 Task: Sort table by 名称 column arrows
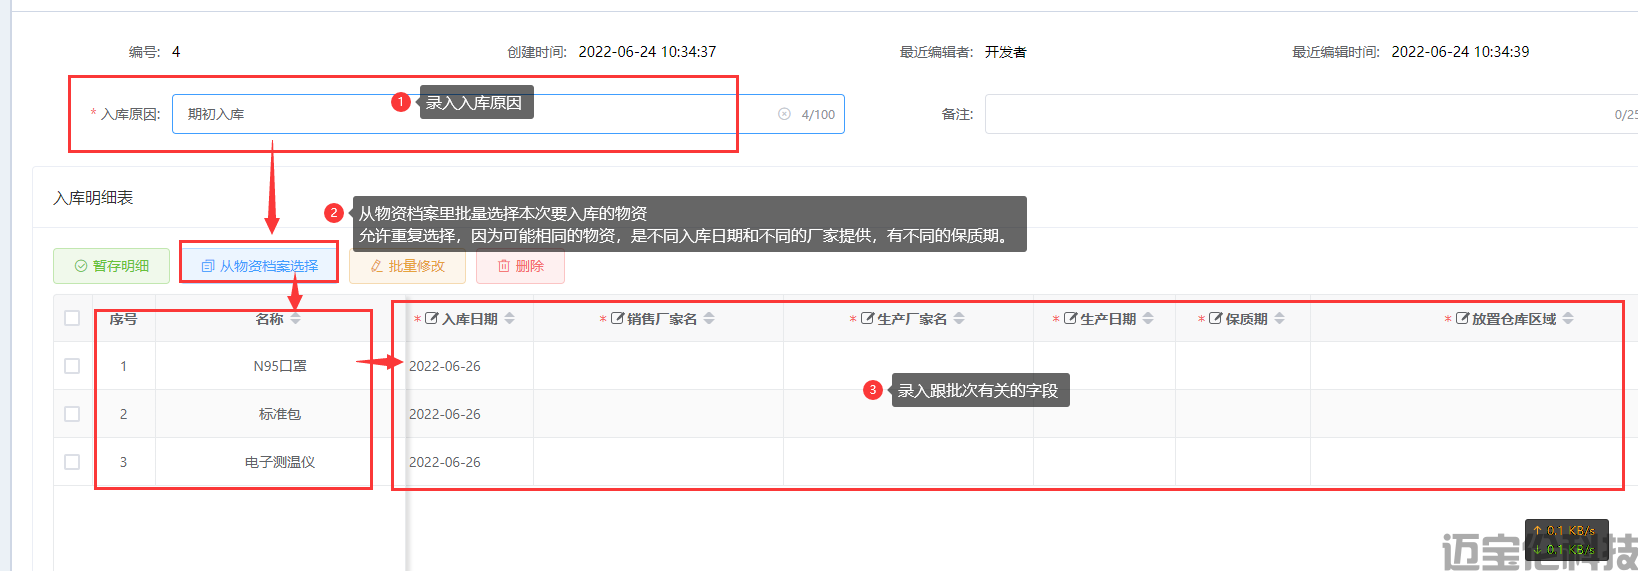[x=295, y=319]
